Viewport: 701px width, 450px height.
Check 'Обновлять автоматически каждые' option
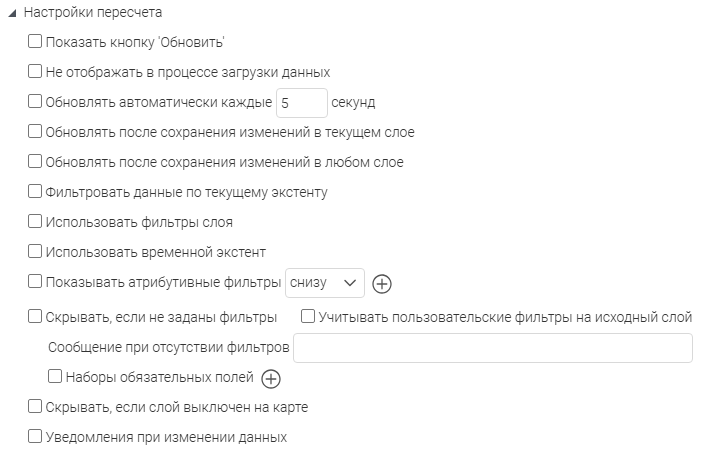[x=36, y=102]
